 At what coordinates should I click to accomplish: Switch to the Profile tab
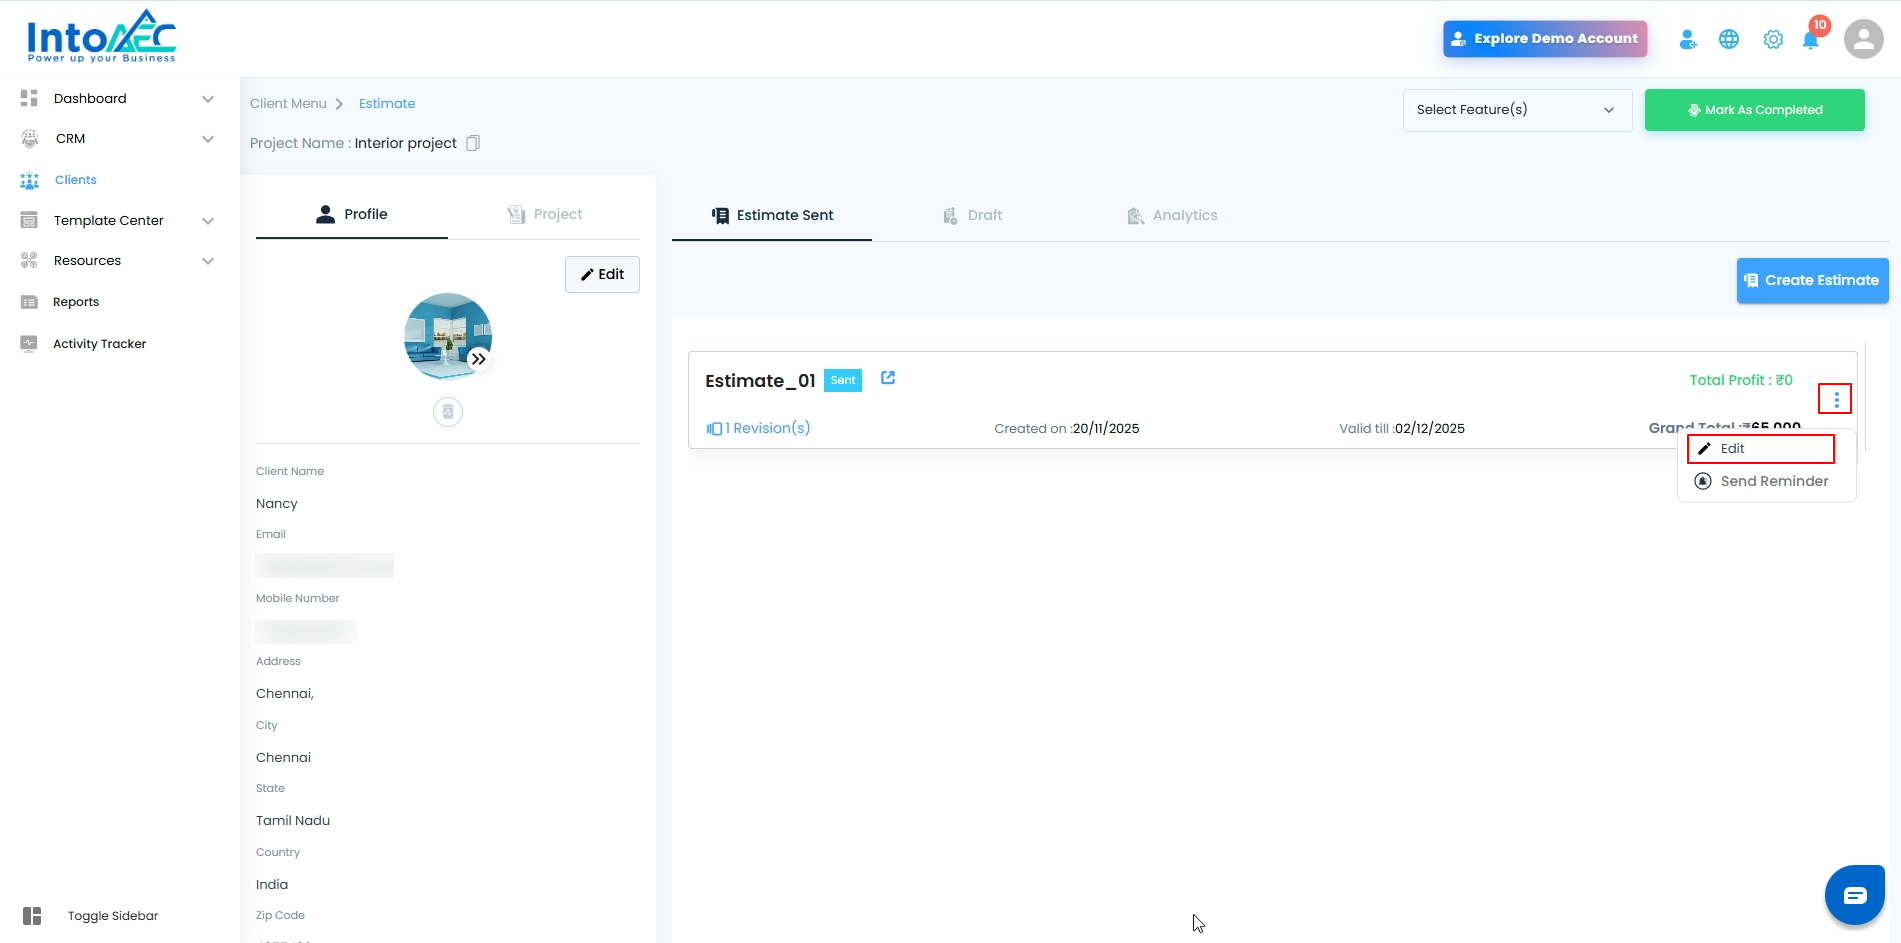coord(352,214)
